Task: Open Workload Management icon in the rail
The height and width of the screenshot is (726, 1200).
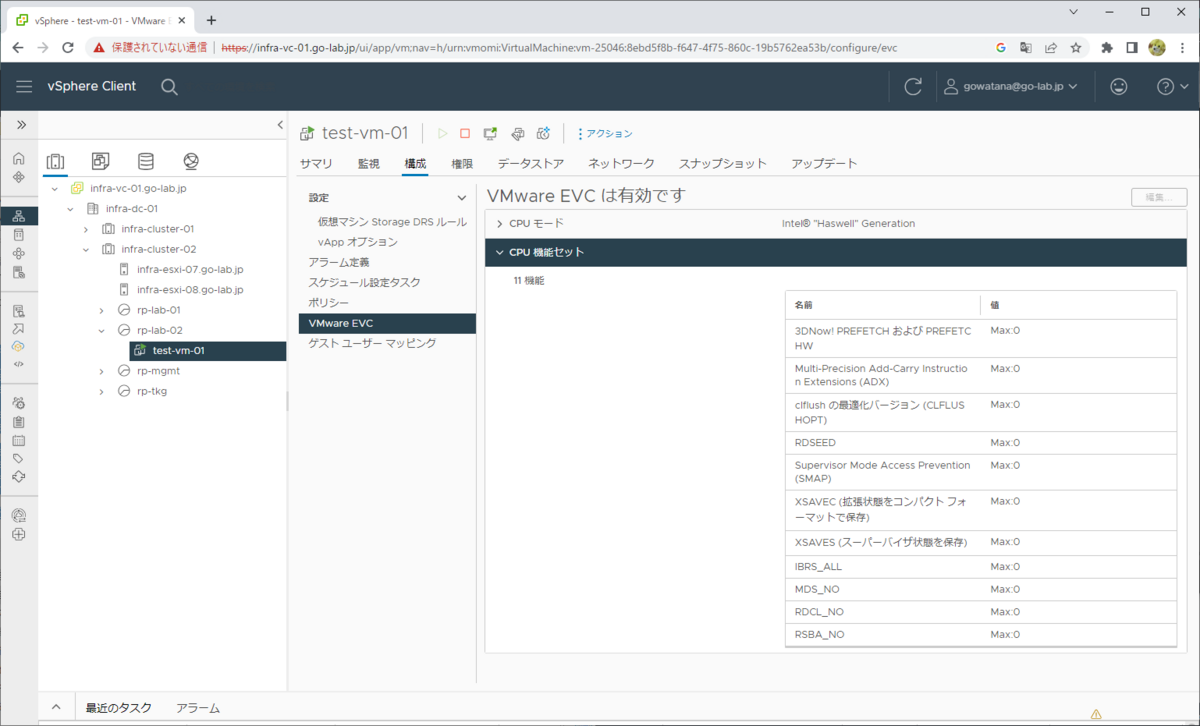Action: pos(19,254)
